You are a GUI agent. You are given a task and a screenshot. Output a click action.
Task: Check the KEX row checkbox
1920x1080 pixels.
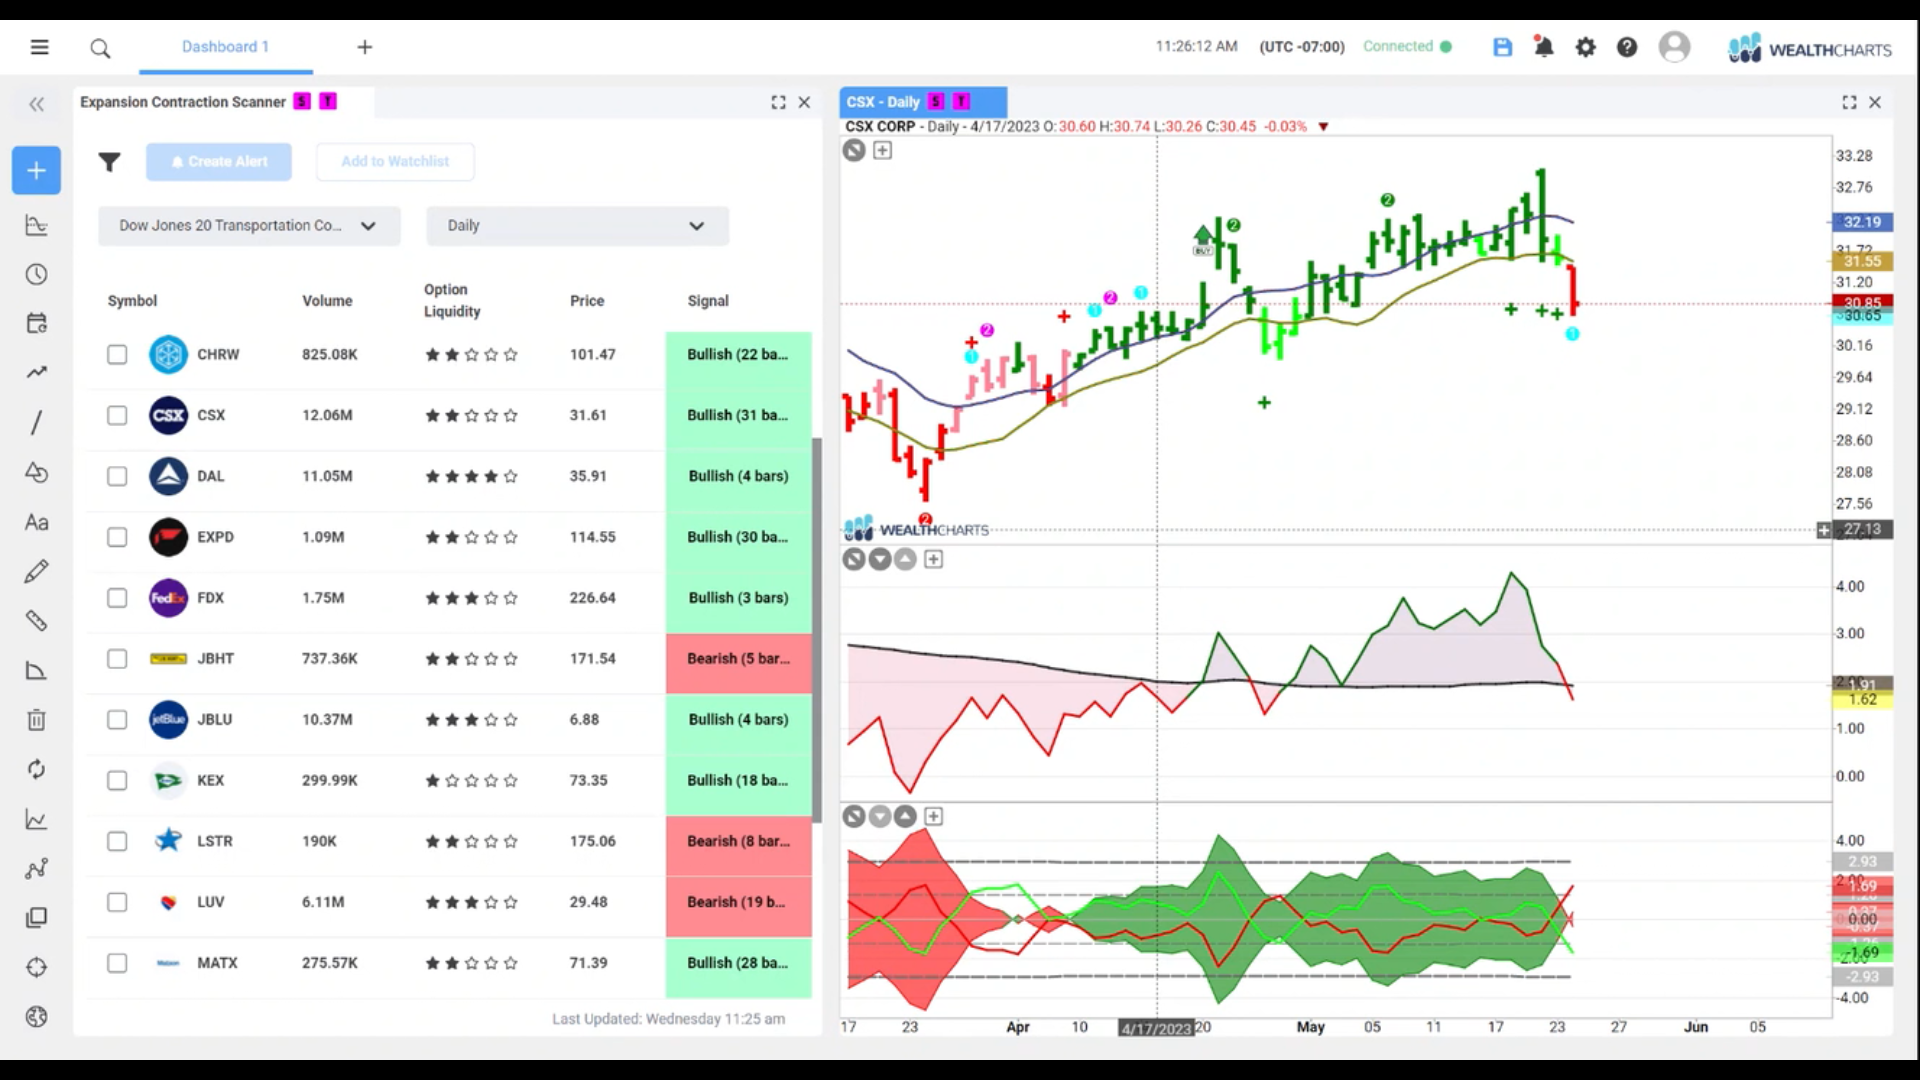(117, 781)
